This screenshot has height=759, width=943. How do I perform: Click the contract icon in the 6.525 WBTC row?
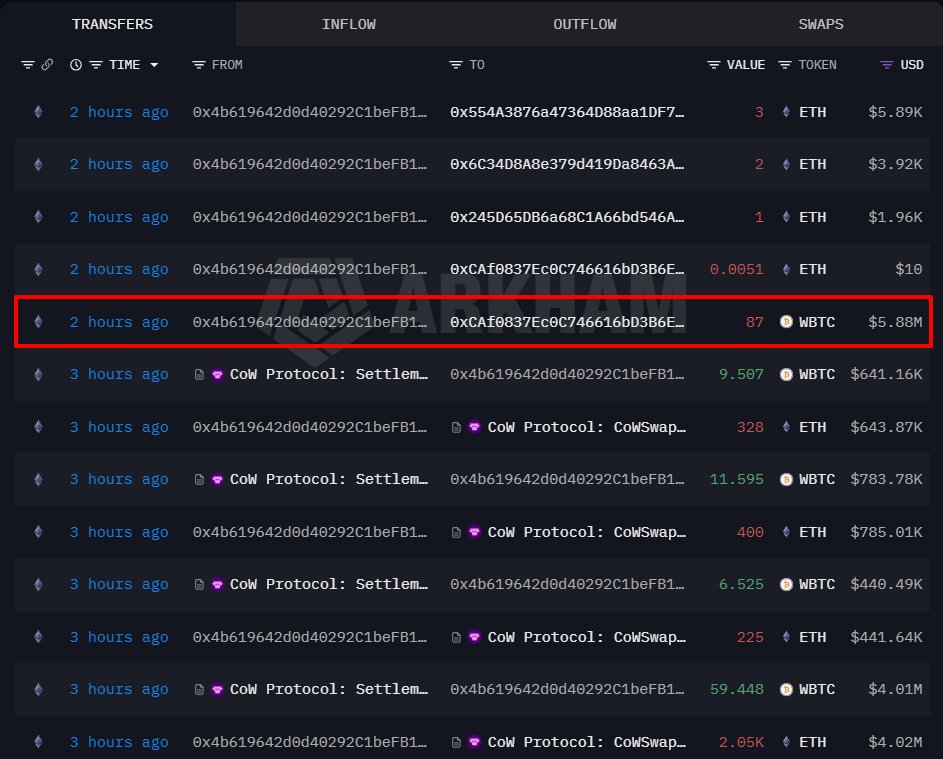(x=199, y=585)
